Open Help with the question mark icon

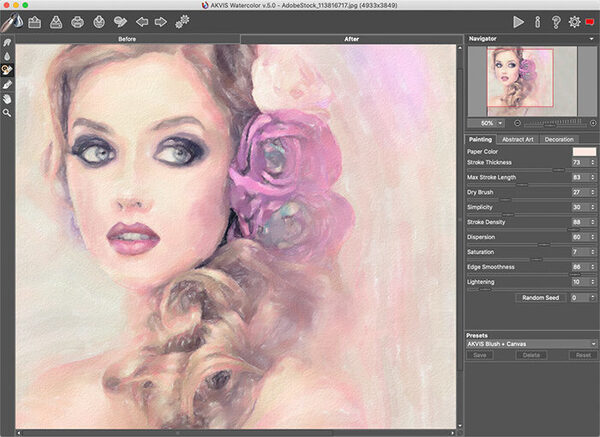pyautogui.click(x=554, y=20)
